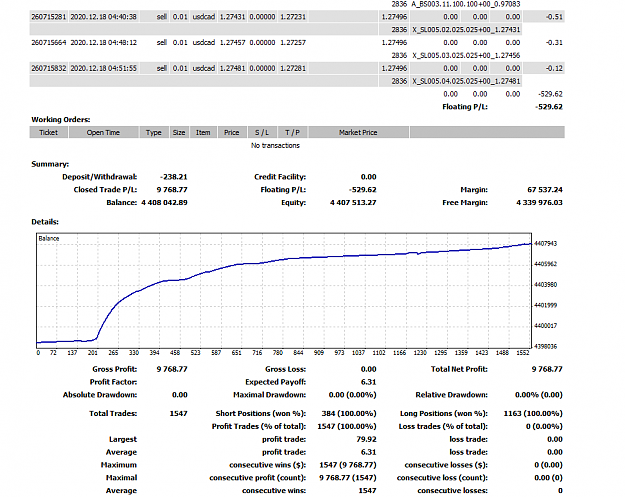The height and width of the screenshot is (497, 625).
Task: Click comment A_BS003.11.100.100+00_0.97083
Action: 466,4
